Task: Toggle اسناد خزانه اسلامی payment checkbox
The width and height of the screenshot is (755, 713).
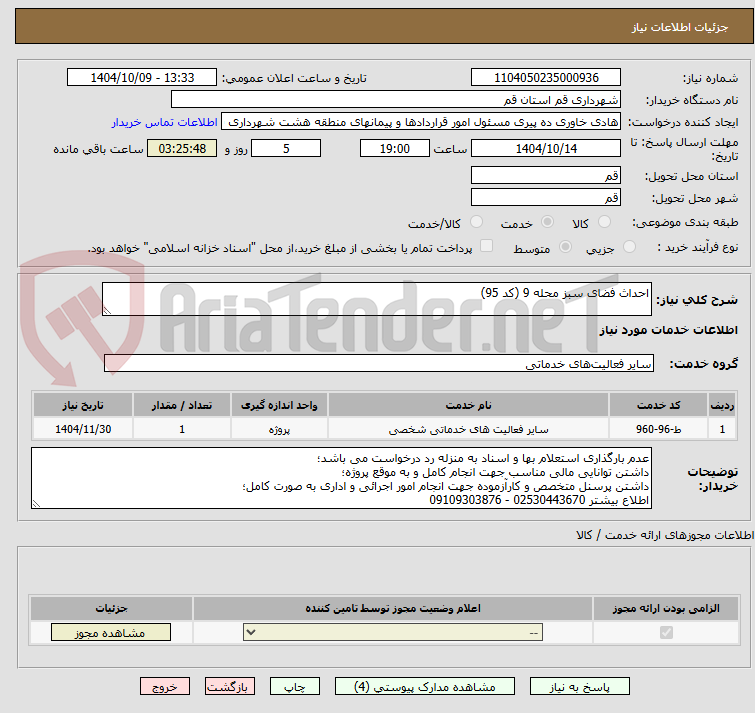Action: (x=487, y=246)
